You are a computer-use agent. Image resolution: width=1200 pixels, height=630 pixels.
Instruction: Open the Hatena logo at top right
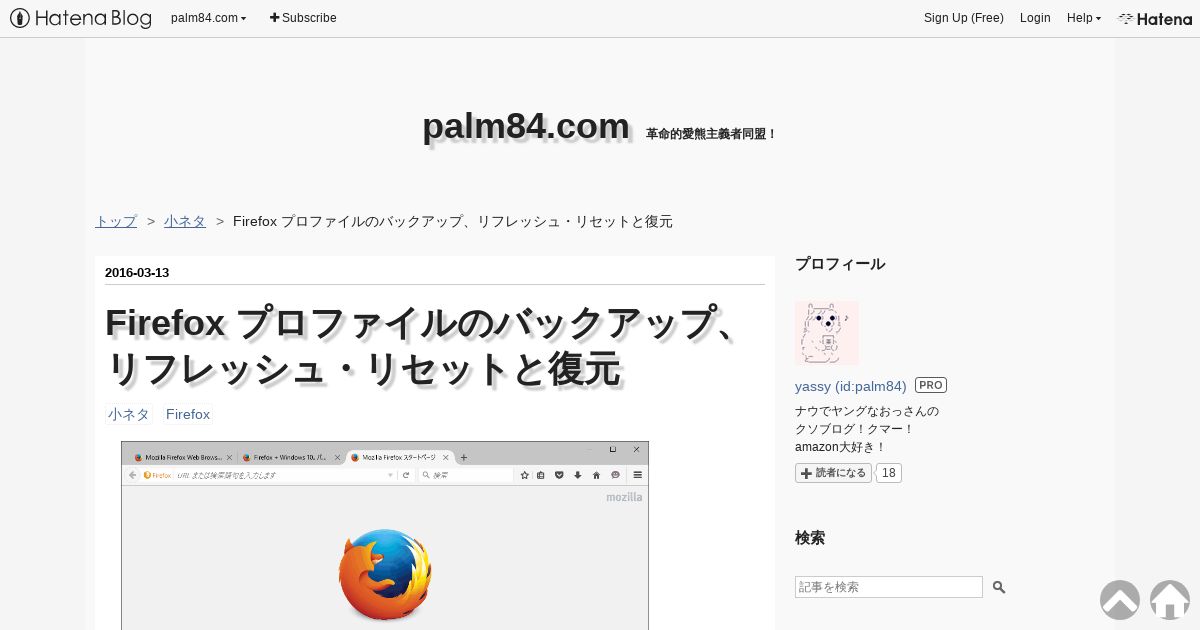coord(1155,18)
